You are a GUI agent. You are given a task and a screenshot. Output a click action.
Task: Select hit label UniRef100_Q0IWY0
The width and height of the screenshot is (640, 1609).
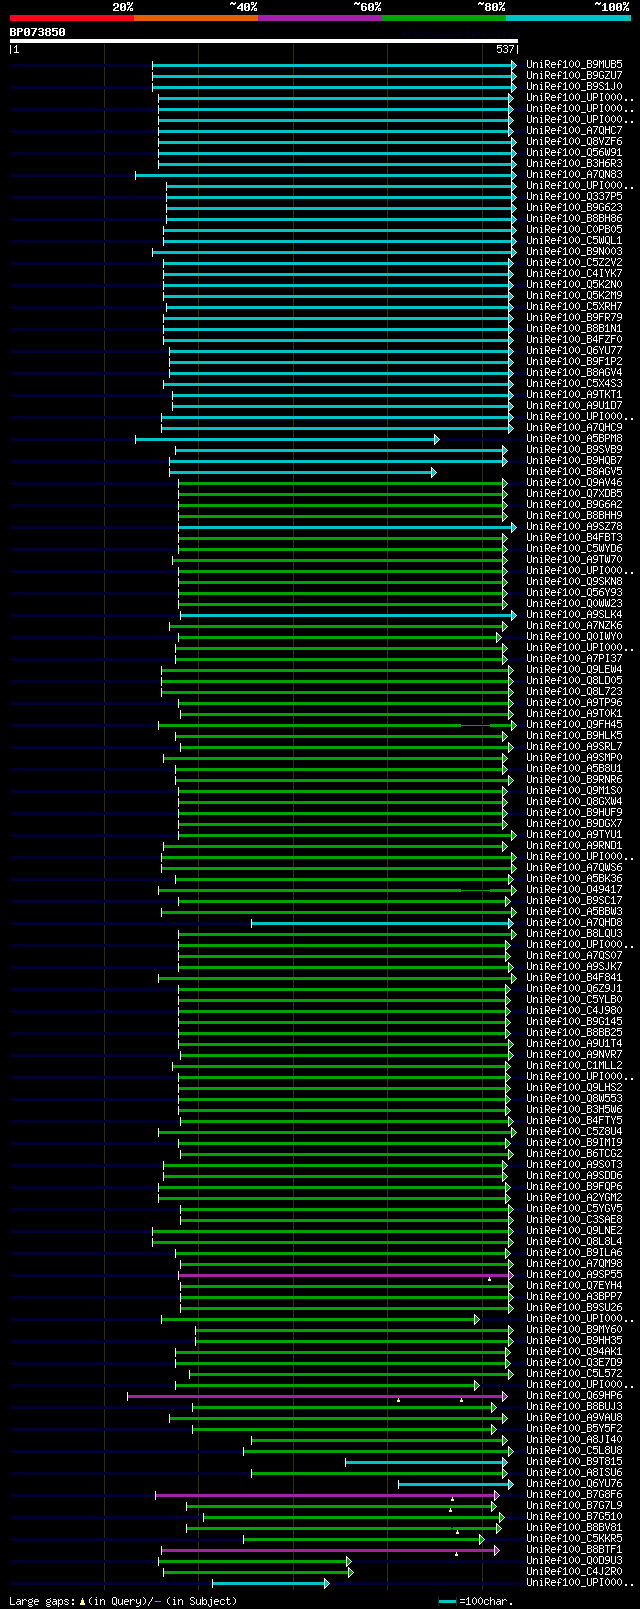click(574, 636)
